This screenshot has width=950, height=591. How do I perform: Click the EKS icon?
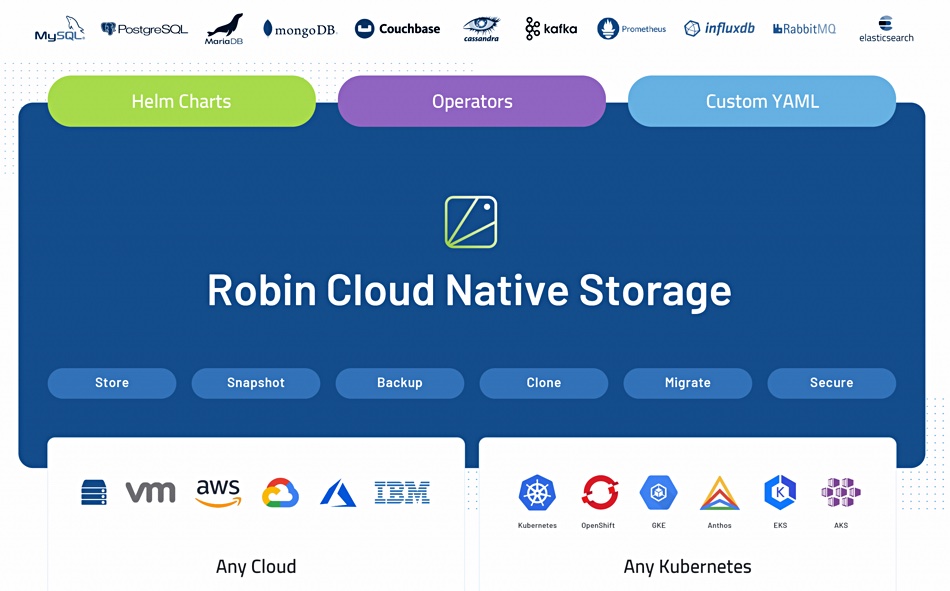click(x=780, y=492)
